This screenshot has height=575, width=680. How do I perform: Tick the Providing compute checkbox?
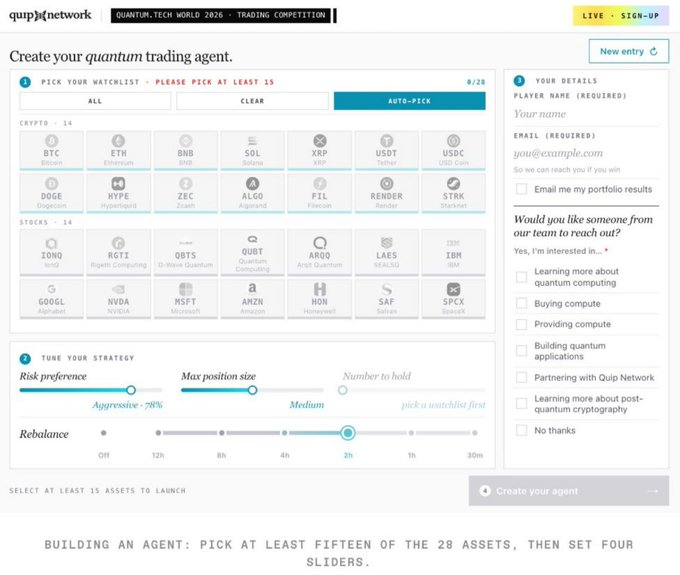pos(522,324)
